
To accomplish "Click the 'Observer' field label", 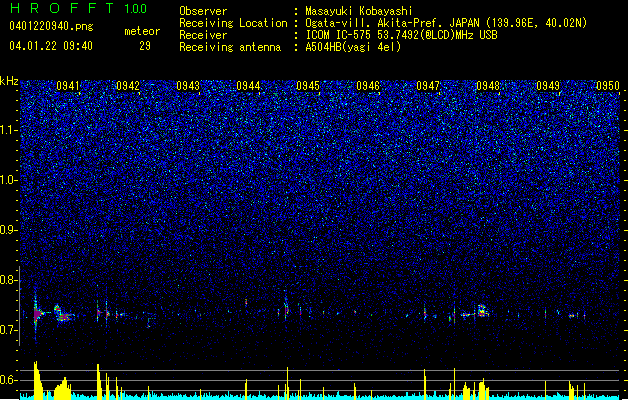I will 203,11.
